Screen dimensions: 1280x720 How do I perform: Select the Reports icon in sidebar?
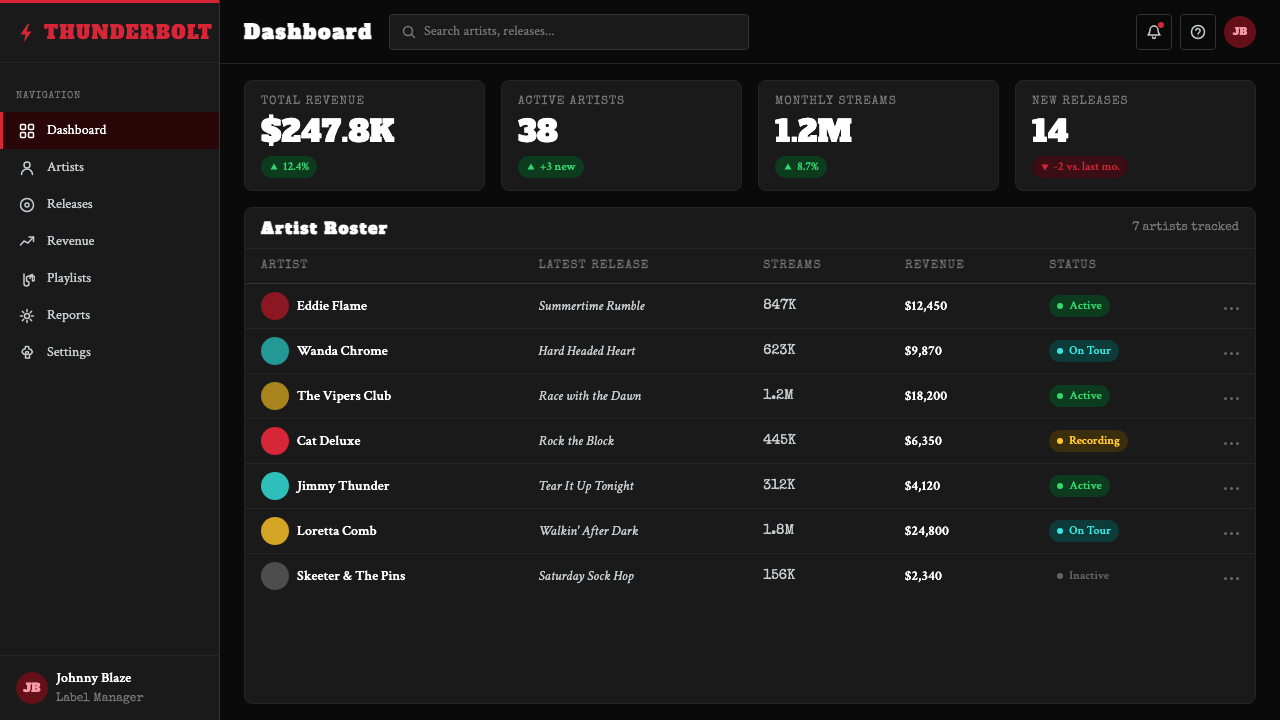pyautogui.click(x=27, y=315)
